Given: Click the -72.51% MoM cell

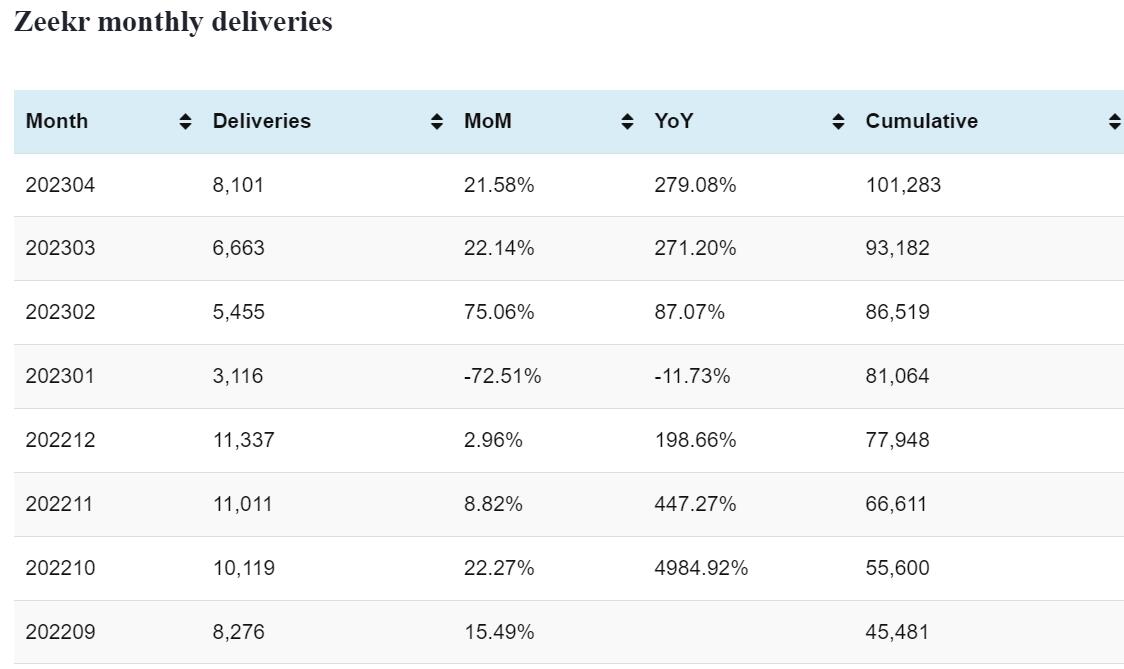Looking at the screenshot, I should pyautogui.click(x=502, y=376).
